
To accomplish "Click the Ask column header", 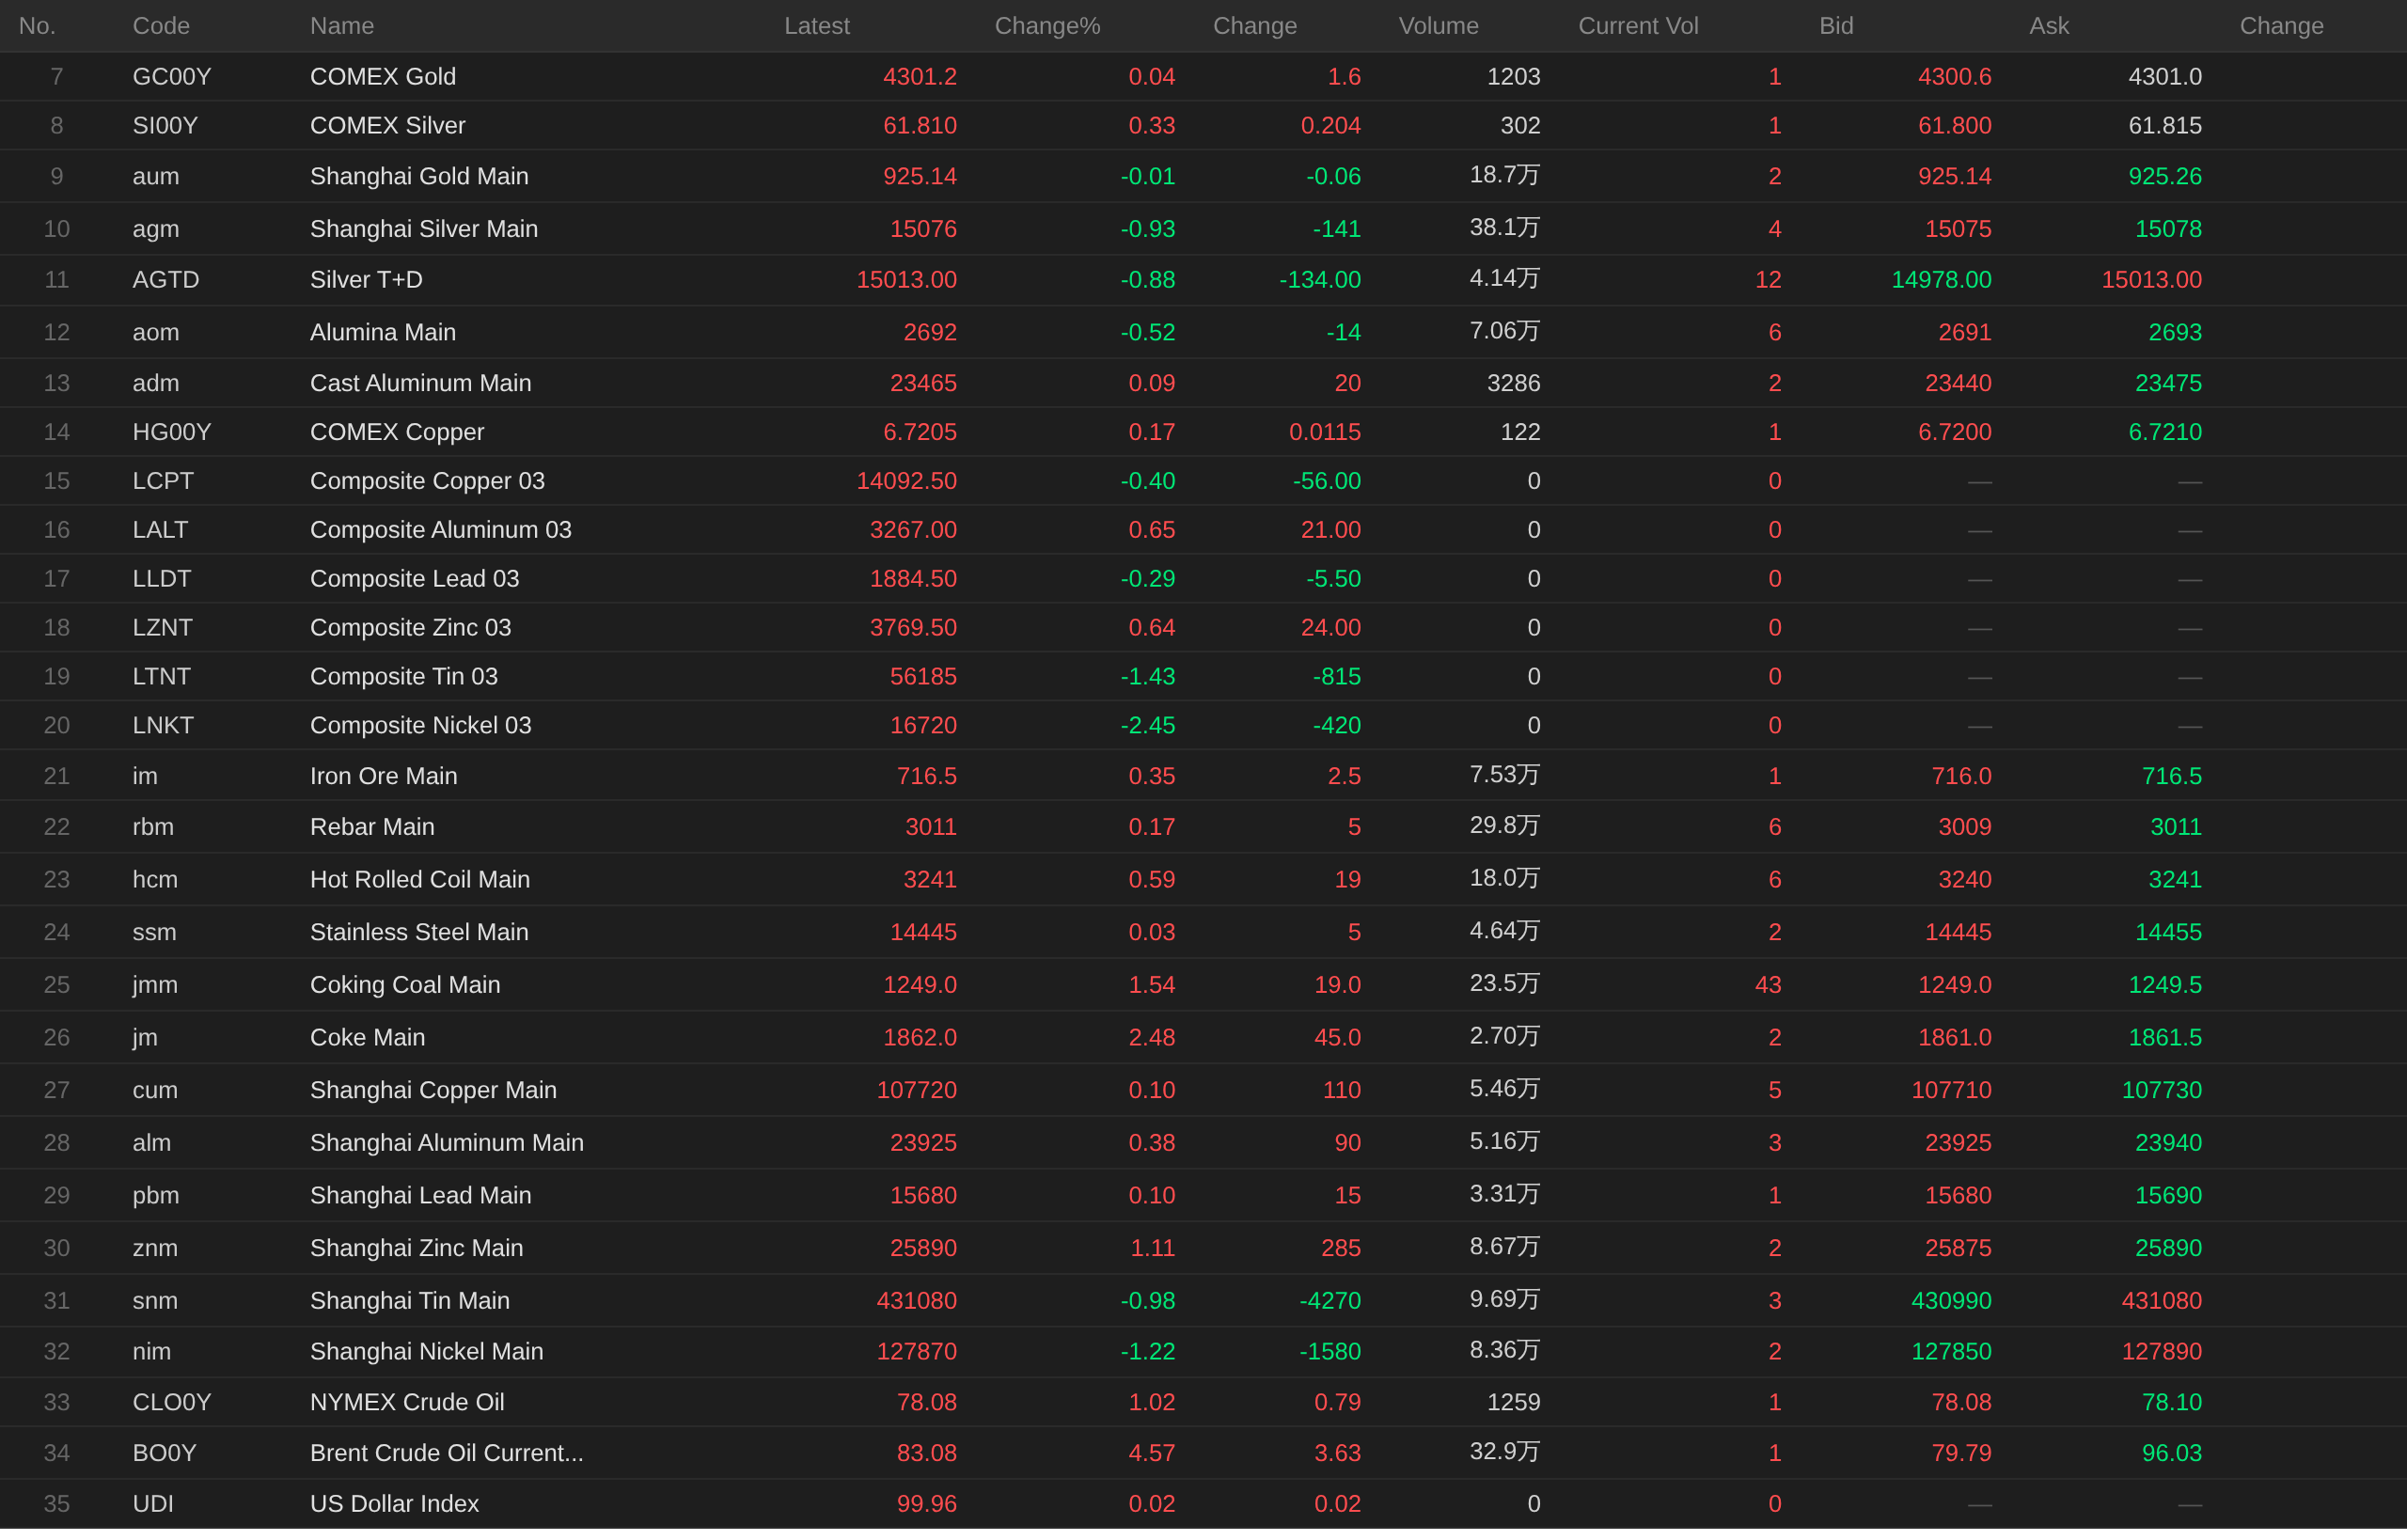I will (2049, 26).
